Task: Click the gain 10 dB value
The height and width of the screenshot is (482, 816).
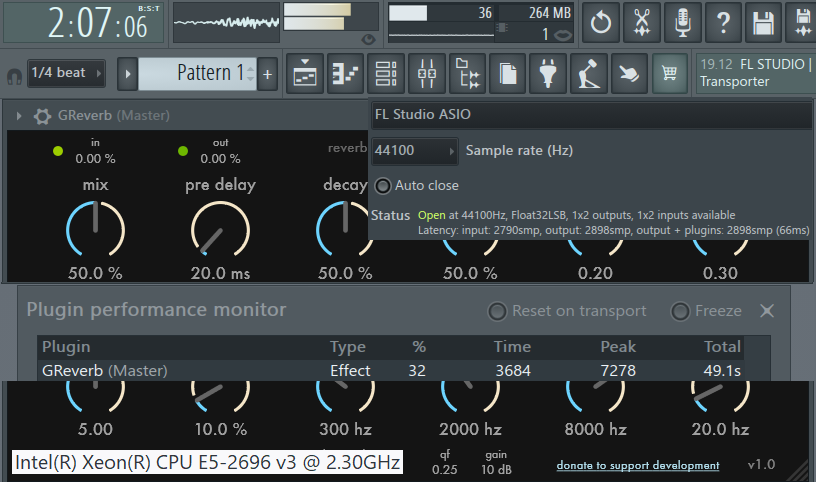Action: pos(496,470)
